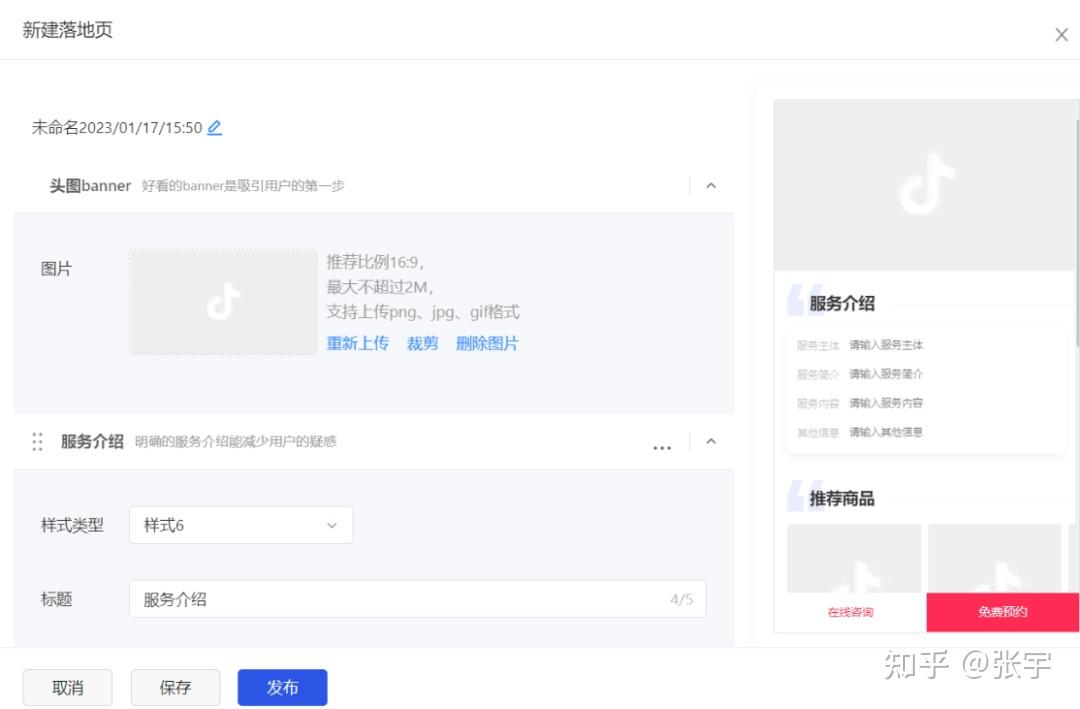Click the preview banner TikTok logo
Viewport: 1080px width, 709px height.
click(x=926, y=183)
